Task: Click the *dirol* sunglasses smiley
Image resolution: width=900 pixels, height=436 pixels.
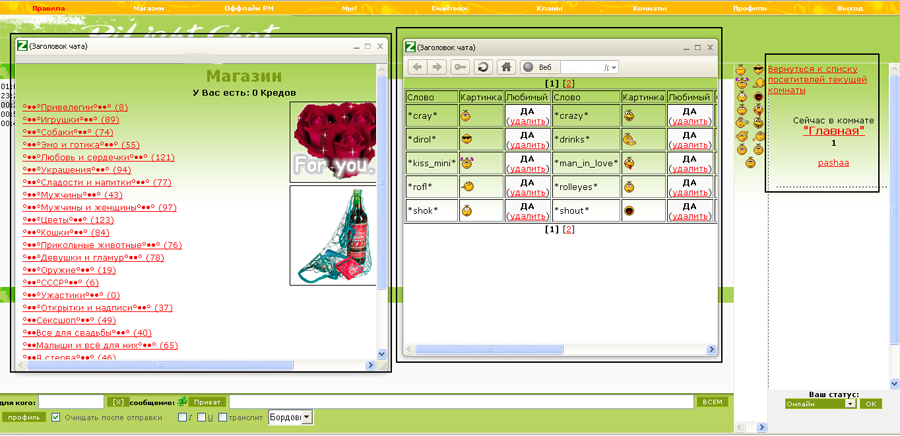Action: tap(466, 138)
